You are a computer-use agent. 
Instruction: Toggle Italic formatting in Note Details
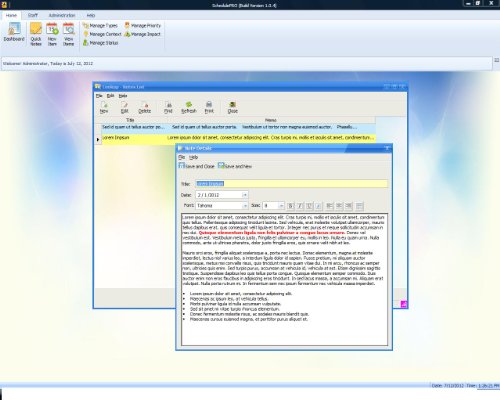click(300, 206)
